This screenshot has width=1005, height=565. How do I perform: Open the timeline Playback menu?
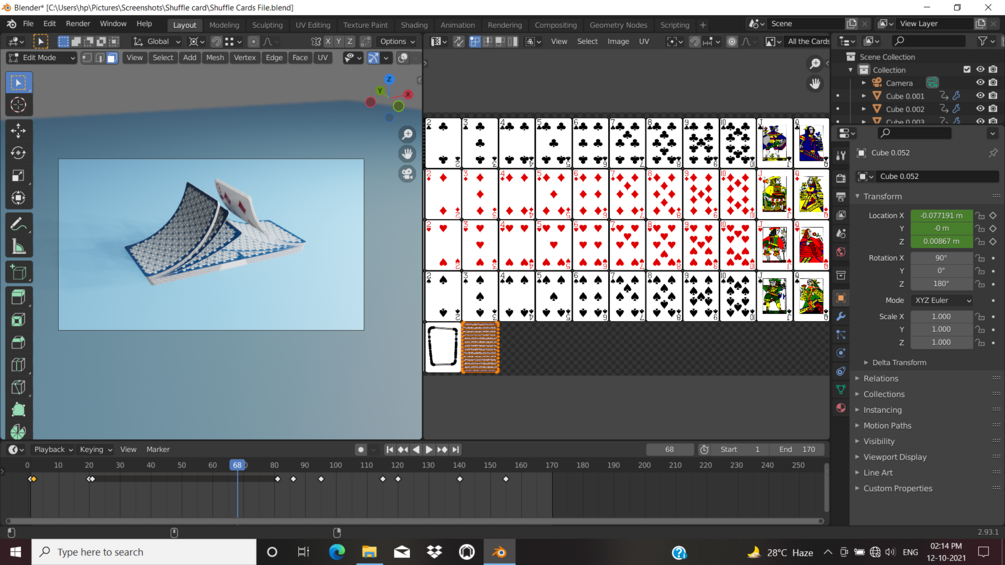53,450
